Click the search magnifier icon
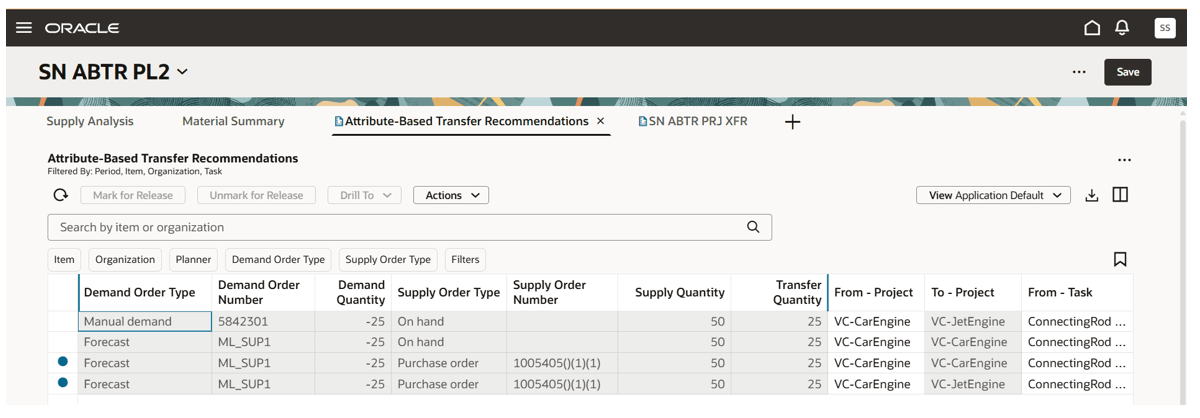1200x418 pixels. pos(753,227)
